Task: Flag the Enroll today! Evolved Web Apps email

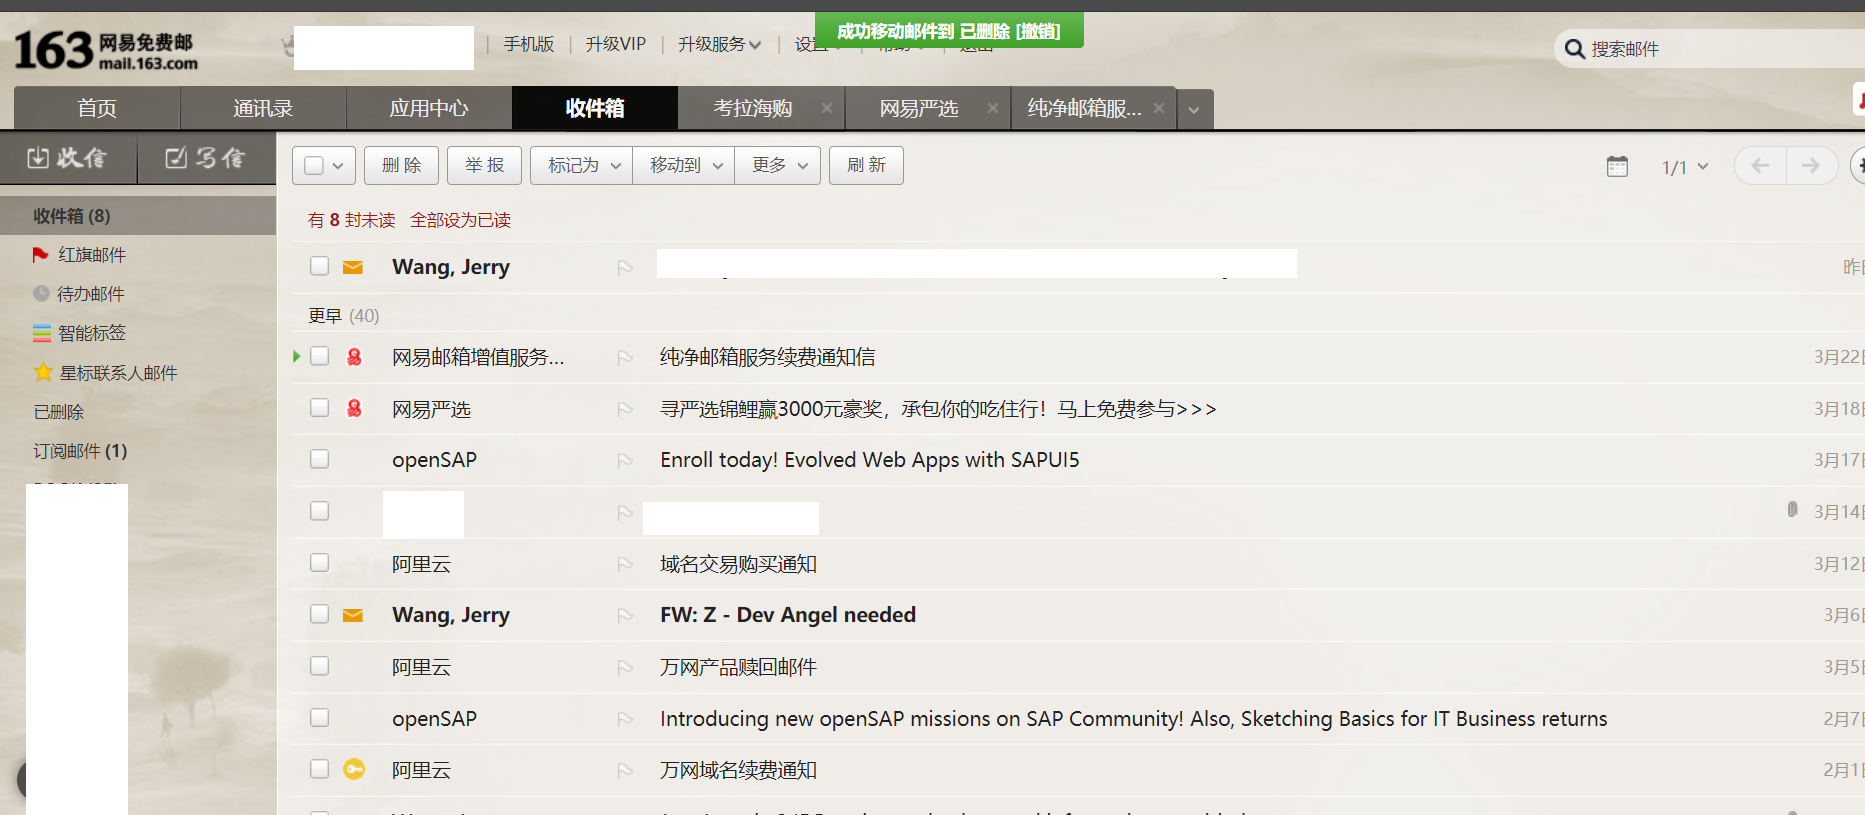Action: pyautogui.click(x=625, y=461)
